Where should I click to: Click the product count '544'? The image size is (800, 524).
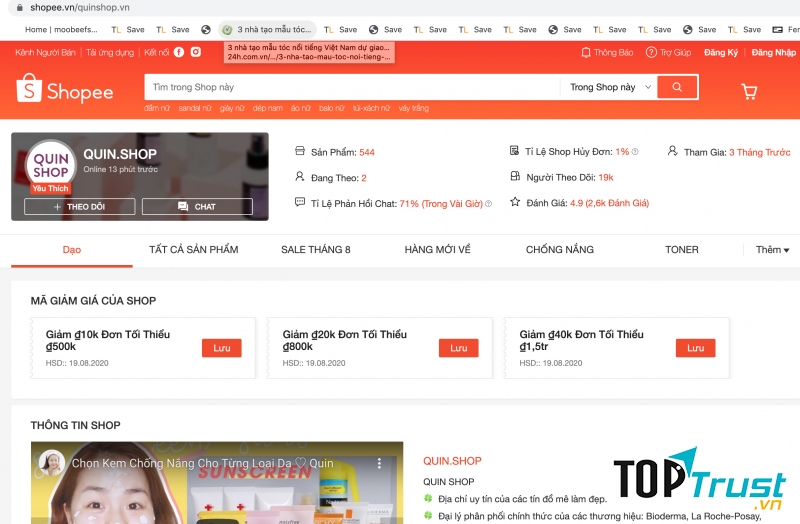(367, 152)
